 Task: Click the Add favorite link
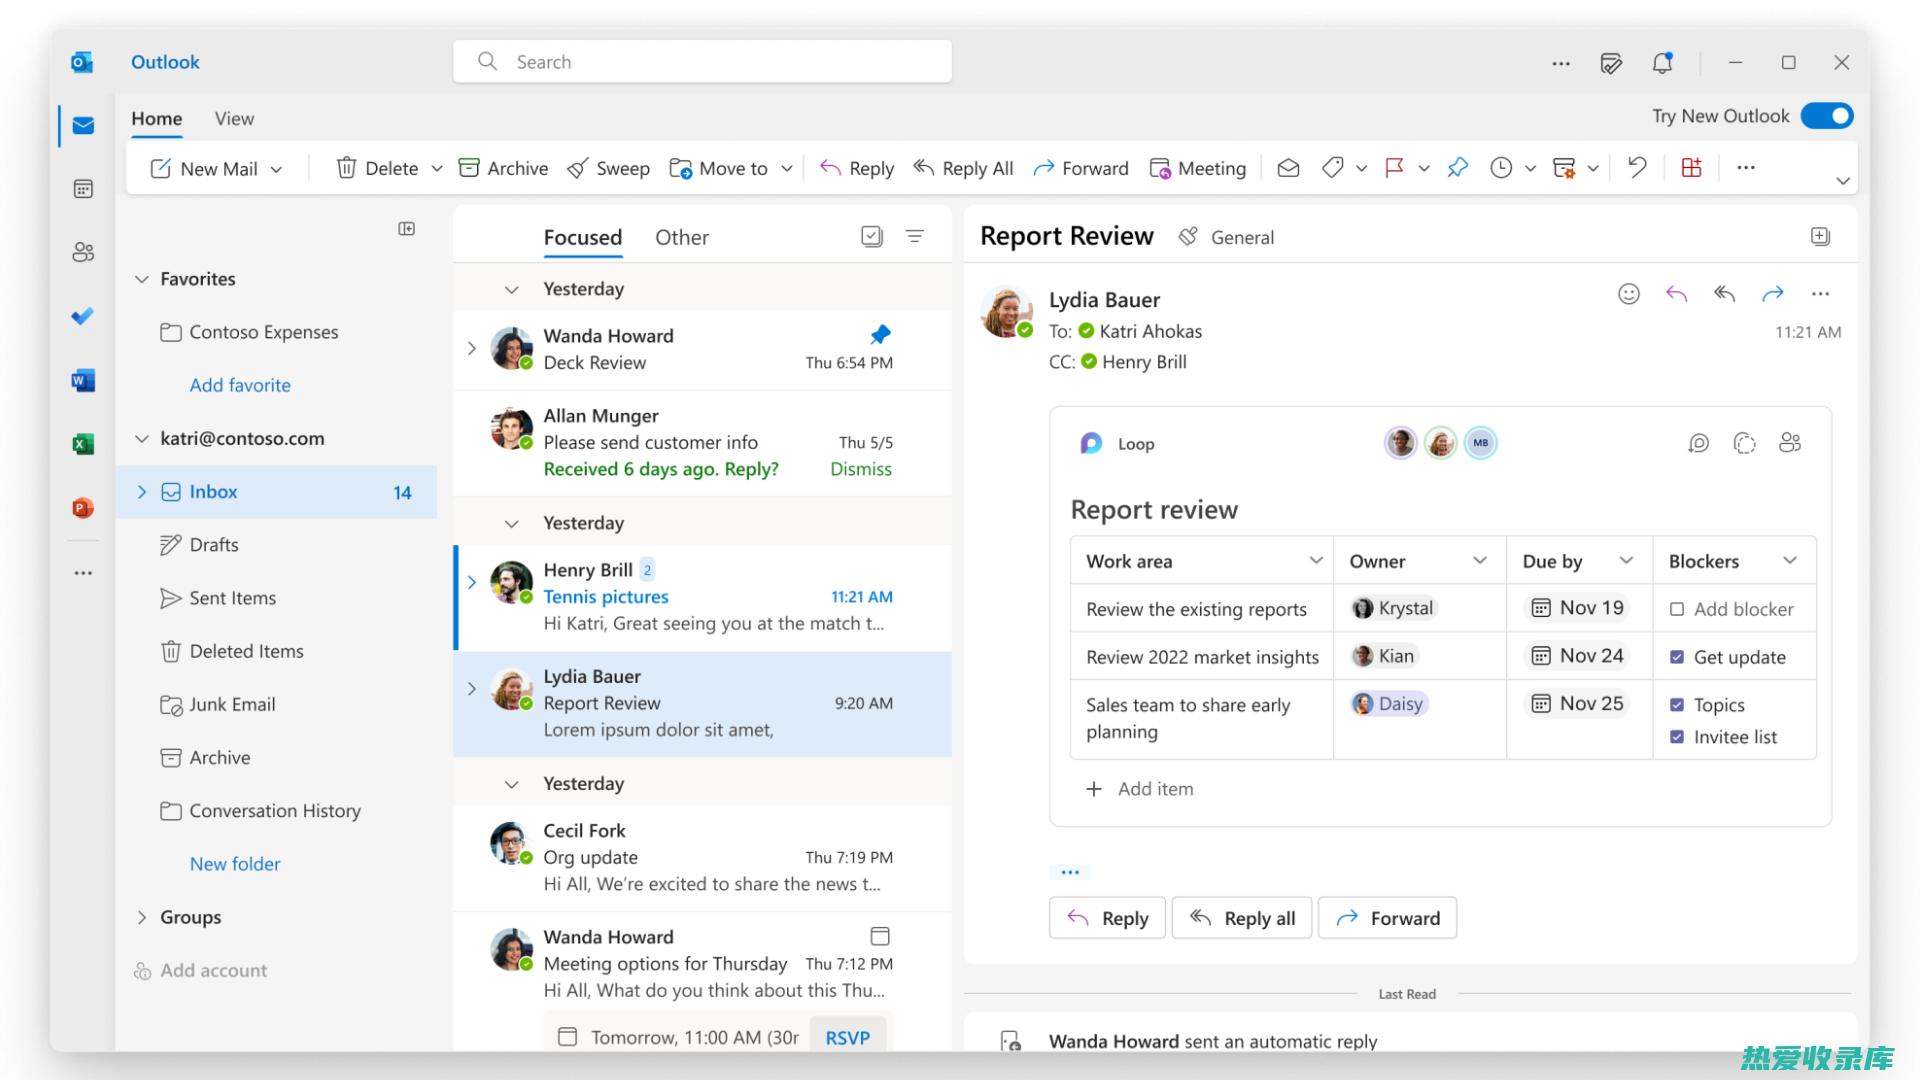tap(240, 385)
